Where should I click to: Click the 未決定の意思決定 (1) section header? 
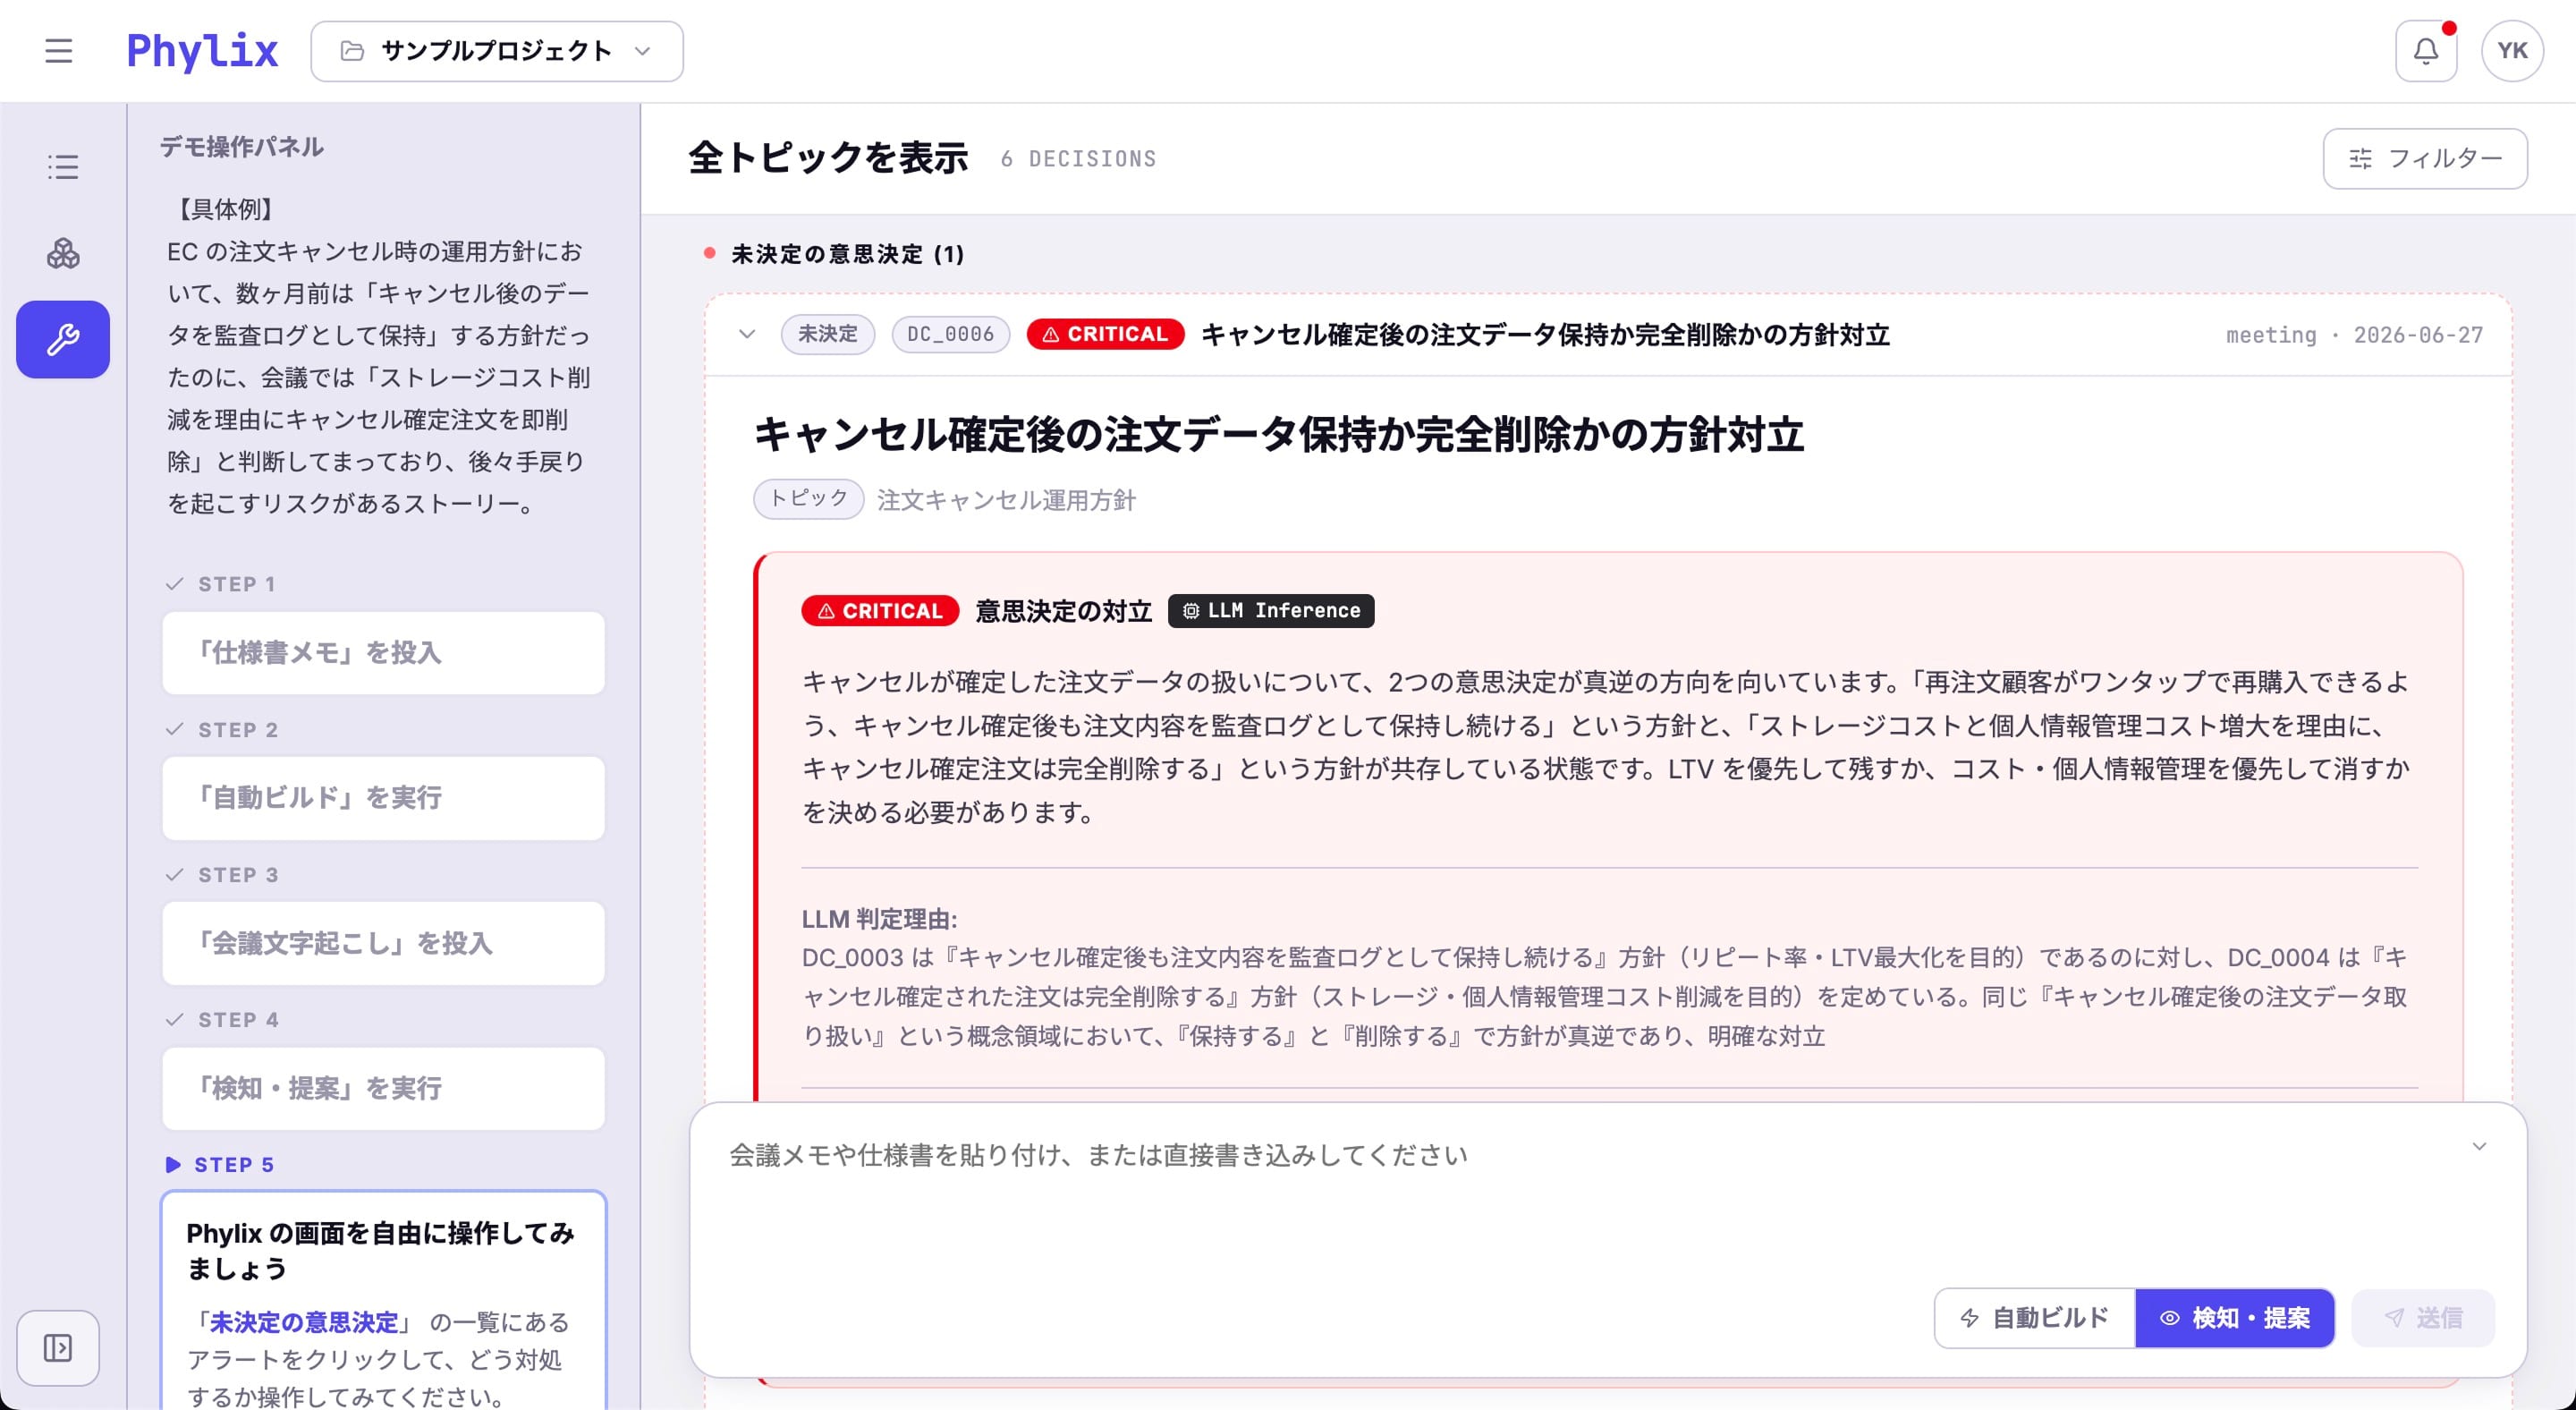coord(835,254)
